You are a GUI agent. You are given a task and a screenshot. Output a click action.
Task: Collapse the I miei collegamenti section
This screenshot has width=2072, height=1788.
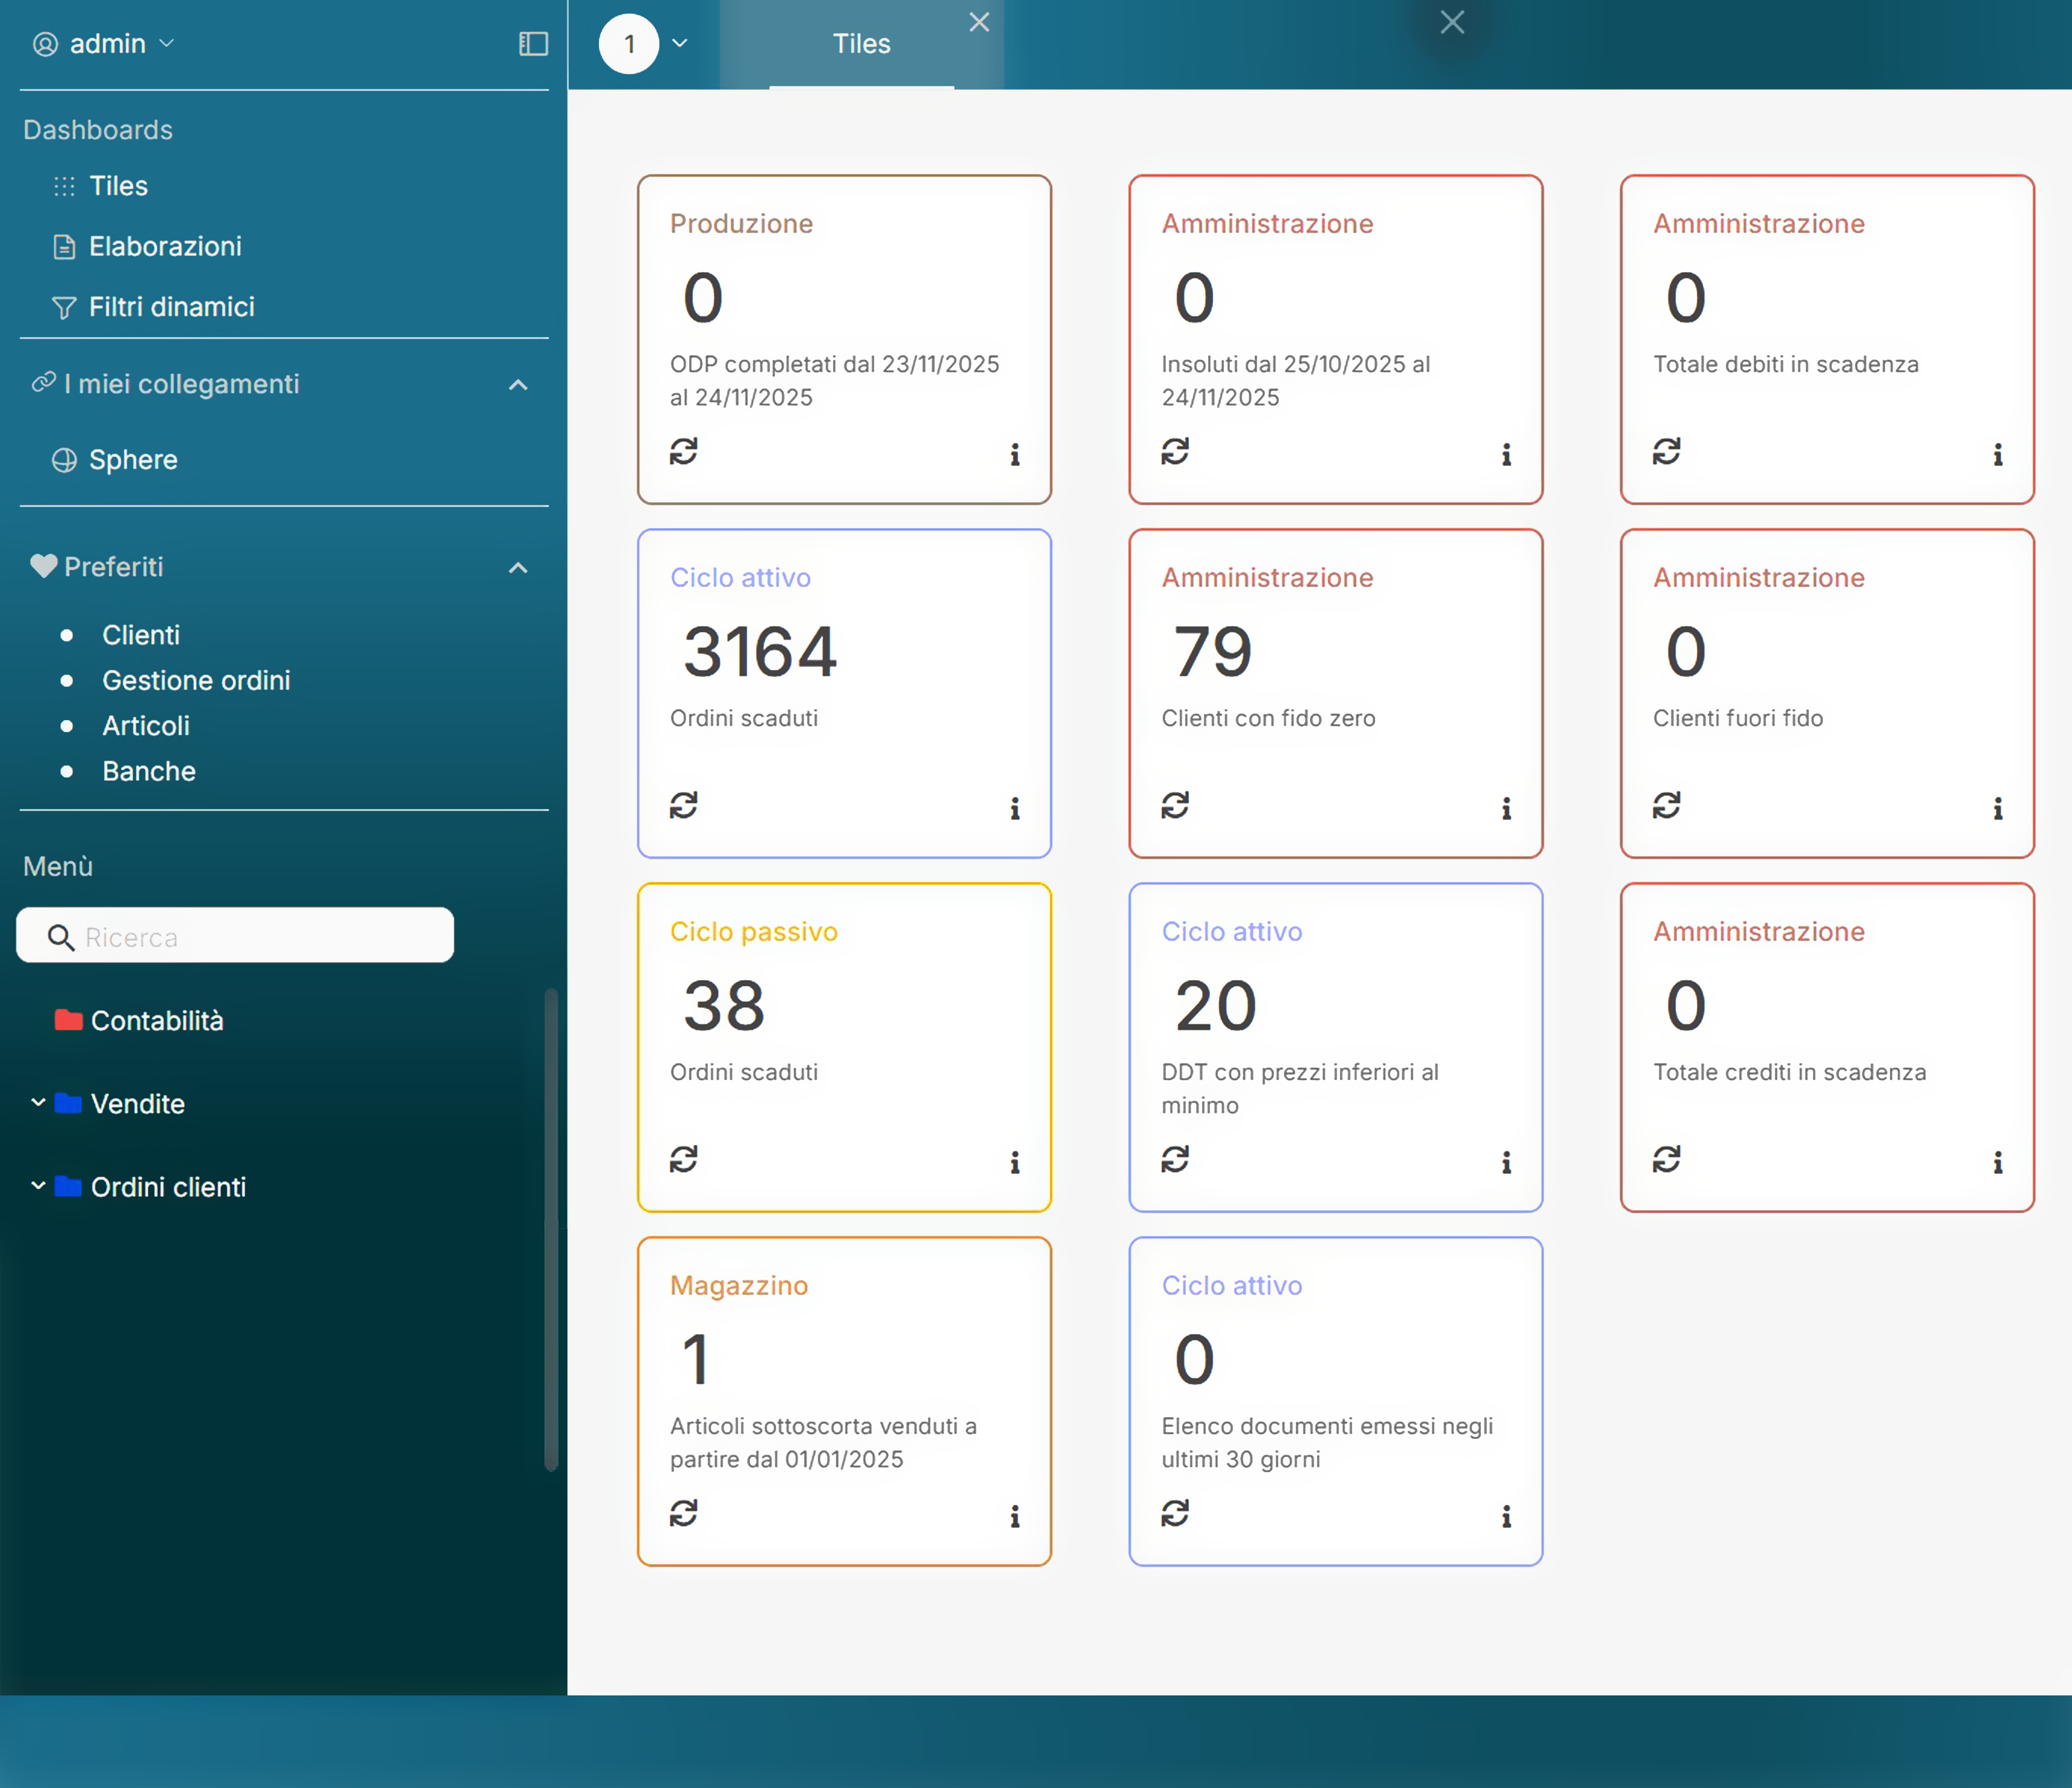click(x=517, y=385)
